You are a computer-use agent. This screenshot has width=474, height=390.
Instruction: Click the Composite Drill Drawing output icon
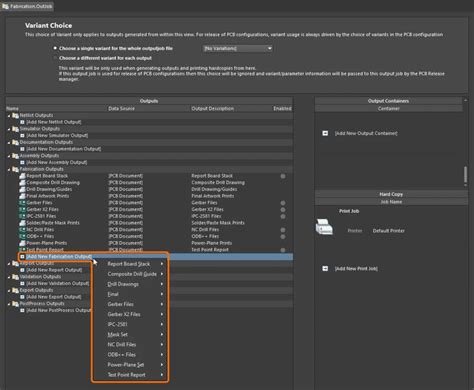22,182
